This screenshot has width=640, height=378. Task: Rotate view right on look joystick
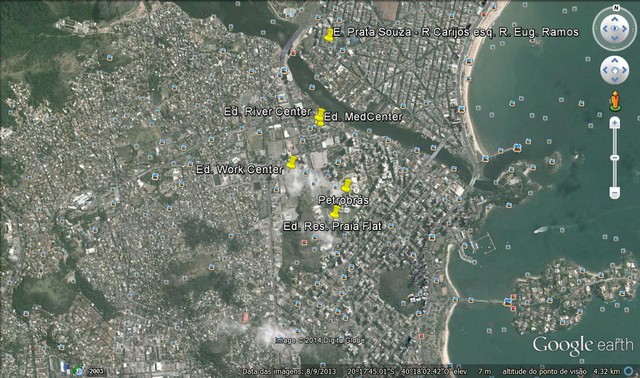point(624,29)
